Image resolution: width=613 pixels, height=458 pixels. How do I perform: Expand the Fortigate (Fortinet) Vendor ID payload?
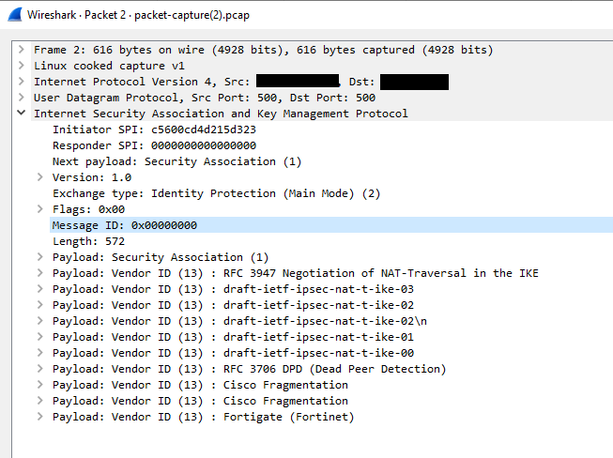click(x=40, y=417)
